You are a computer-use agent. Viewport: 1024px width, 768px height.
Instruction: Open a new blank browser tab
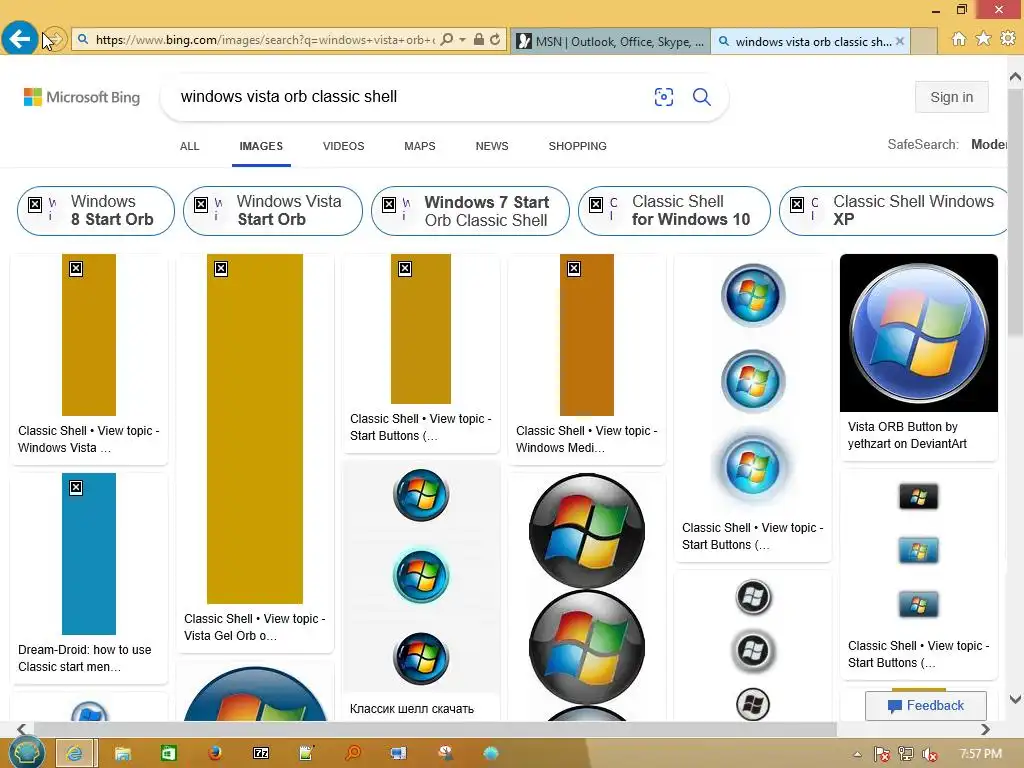[x=923, y=41]
